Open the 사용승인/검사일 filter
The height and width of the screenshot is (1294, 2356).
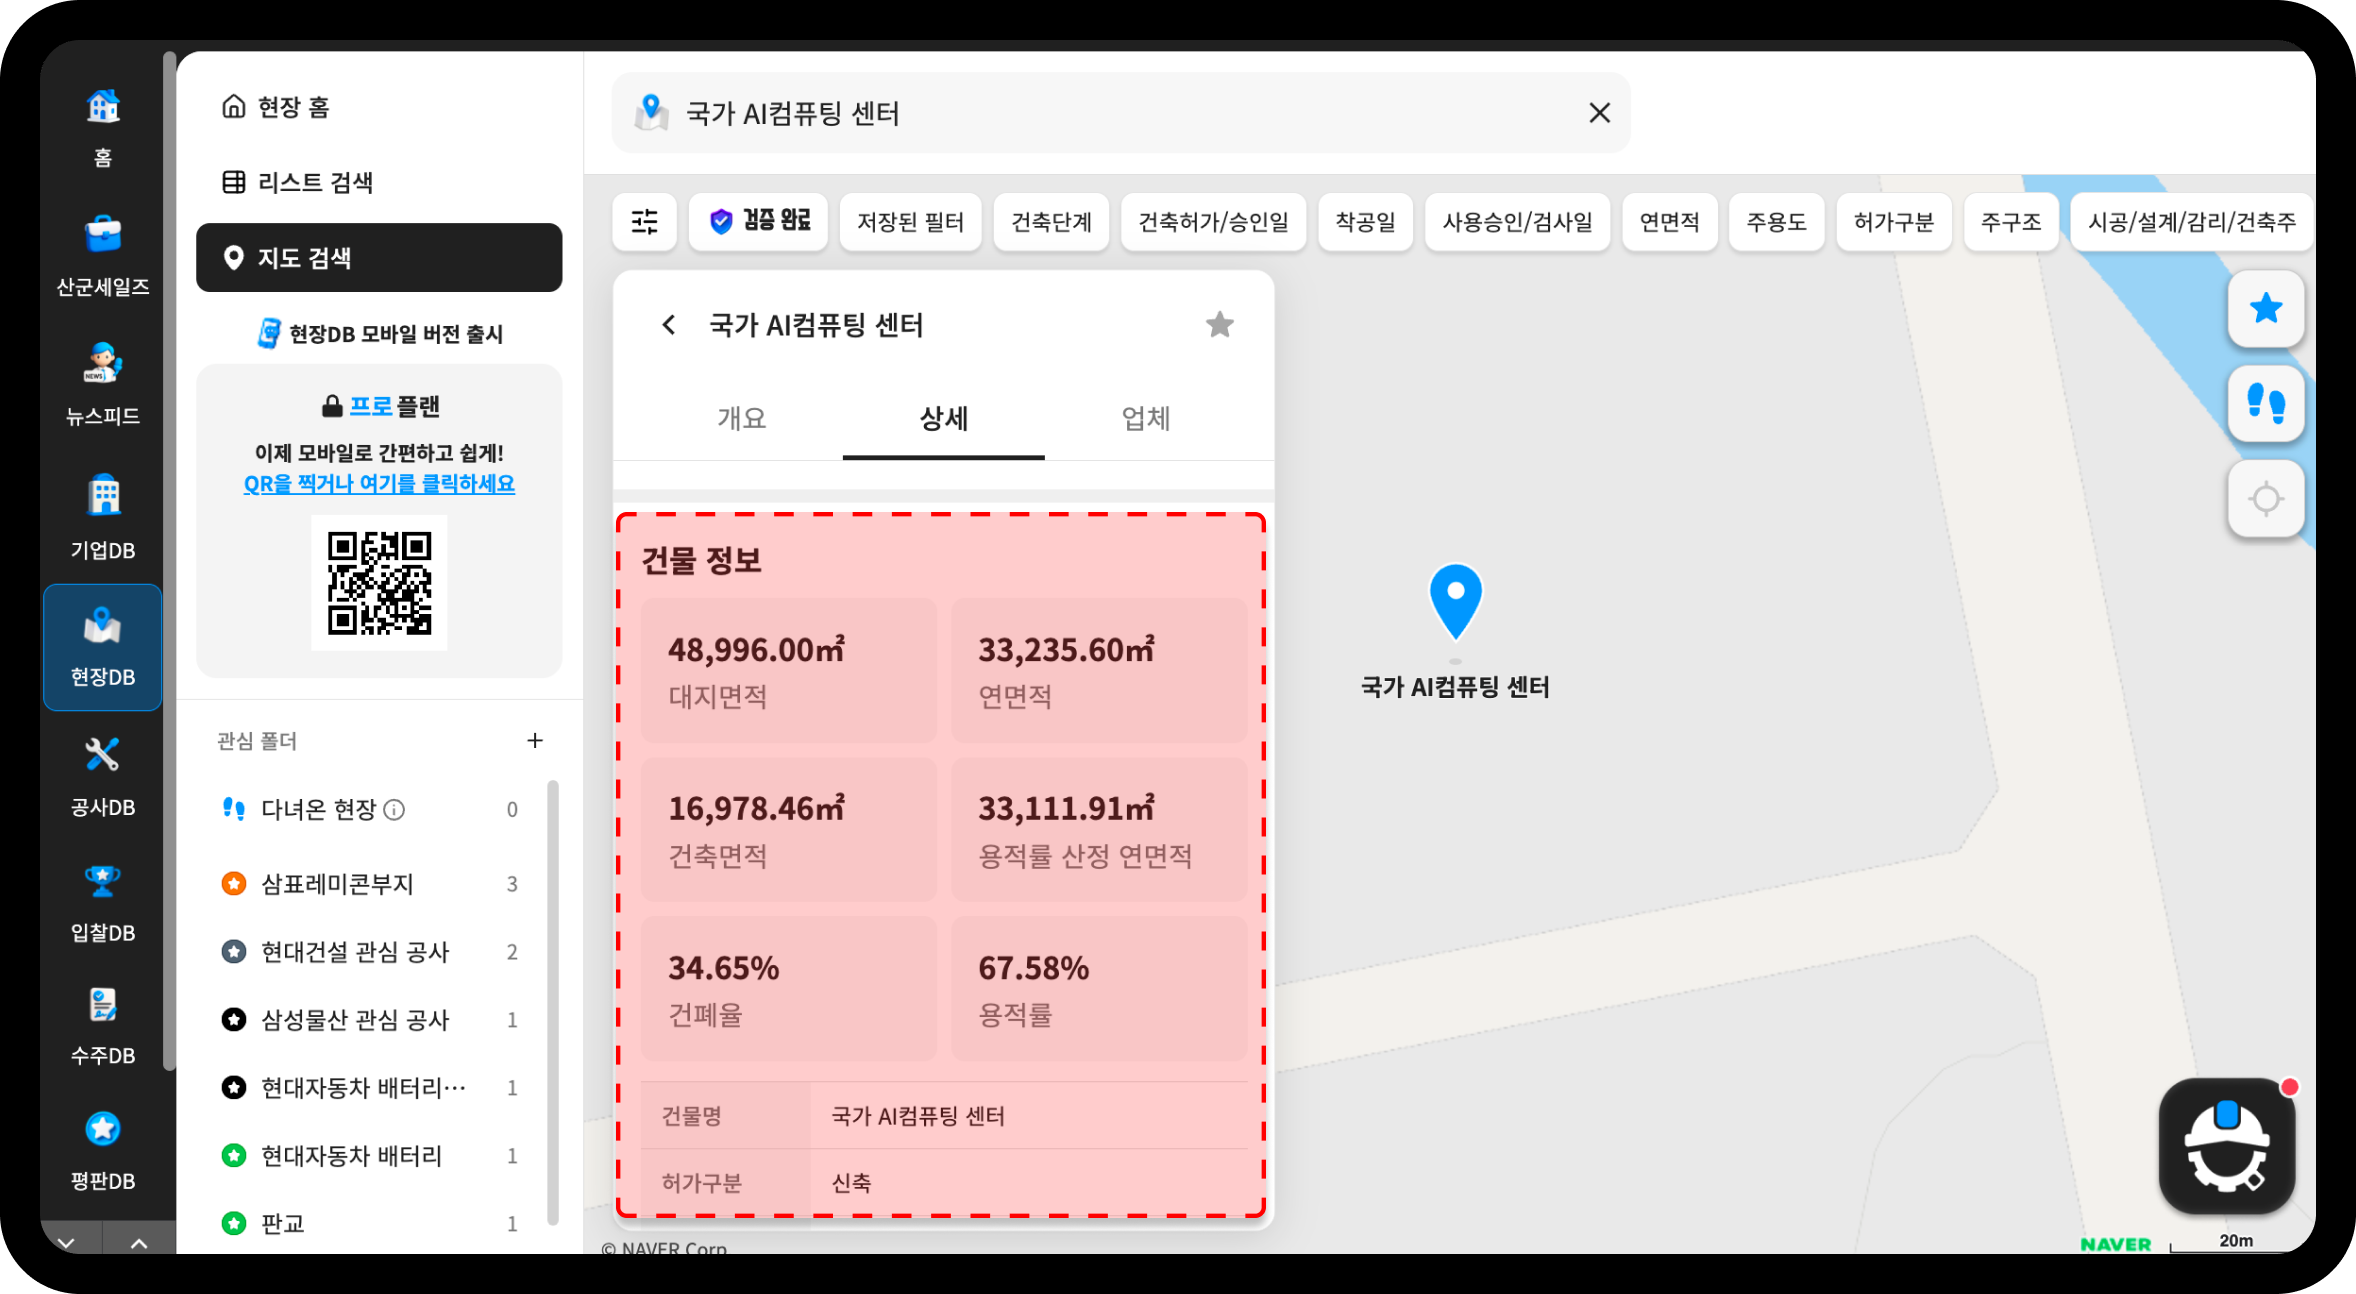[1517, 221]
